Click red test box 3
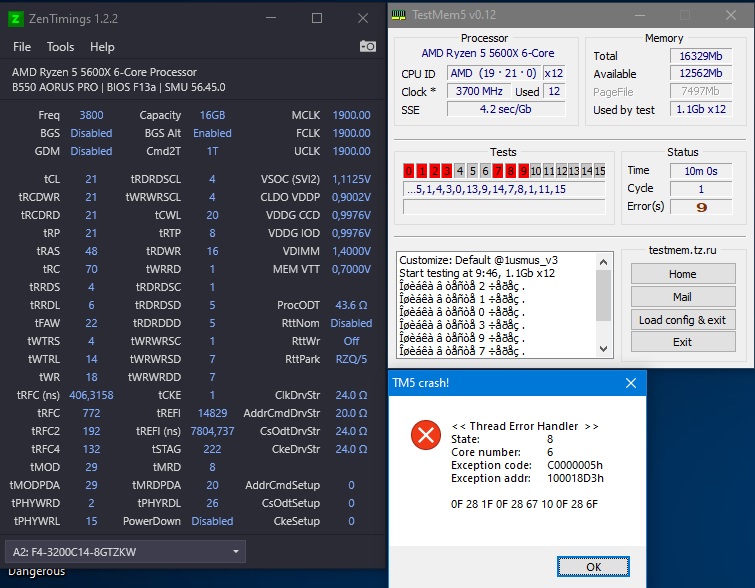The height and width of the screenshot is (588, 755). pyautogui.click(x=447, y=170)
